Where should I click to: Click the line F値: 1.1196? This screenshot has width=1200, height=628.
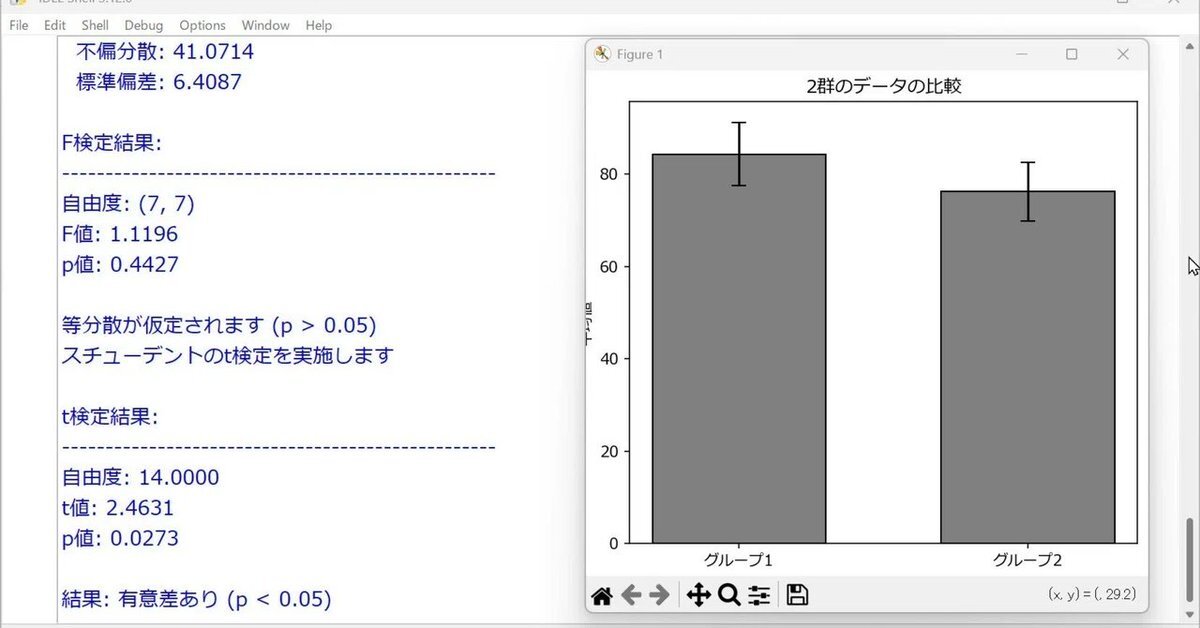click(x=119, y=234)
